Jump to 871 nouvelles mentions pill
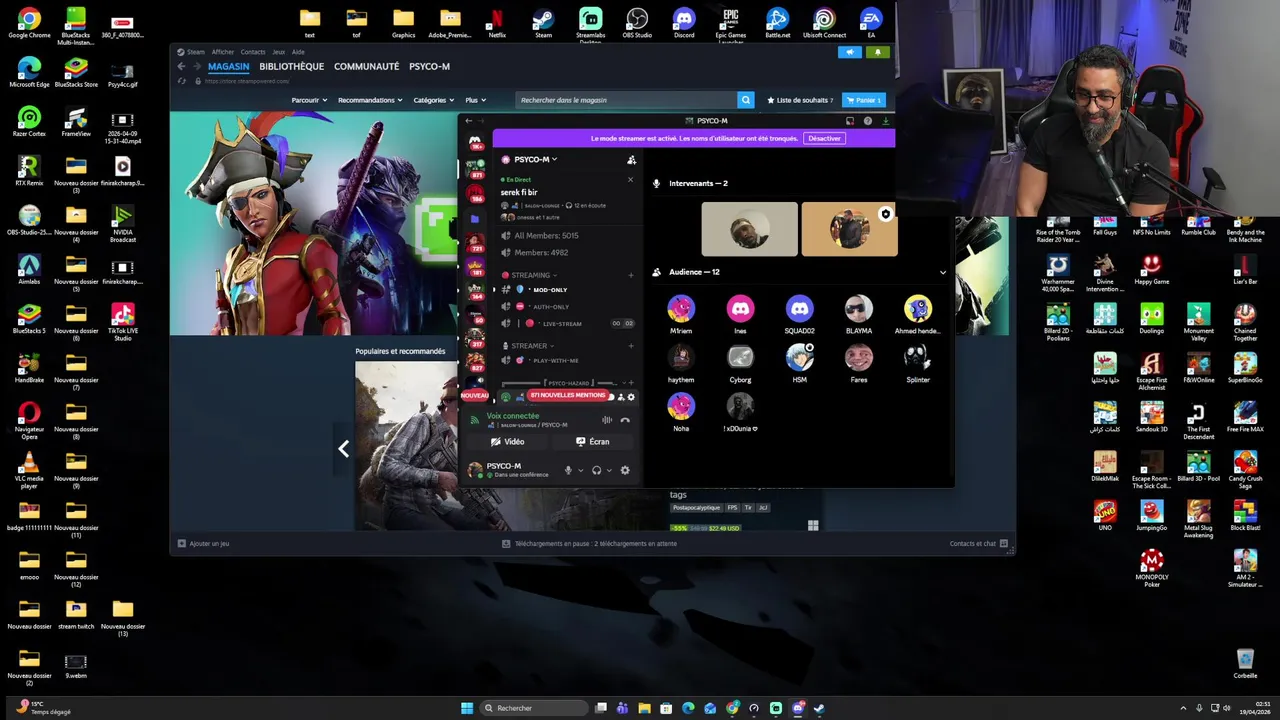The image size is (1280, 720). [567, 395]
